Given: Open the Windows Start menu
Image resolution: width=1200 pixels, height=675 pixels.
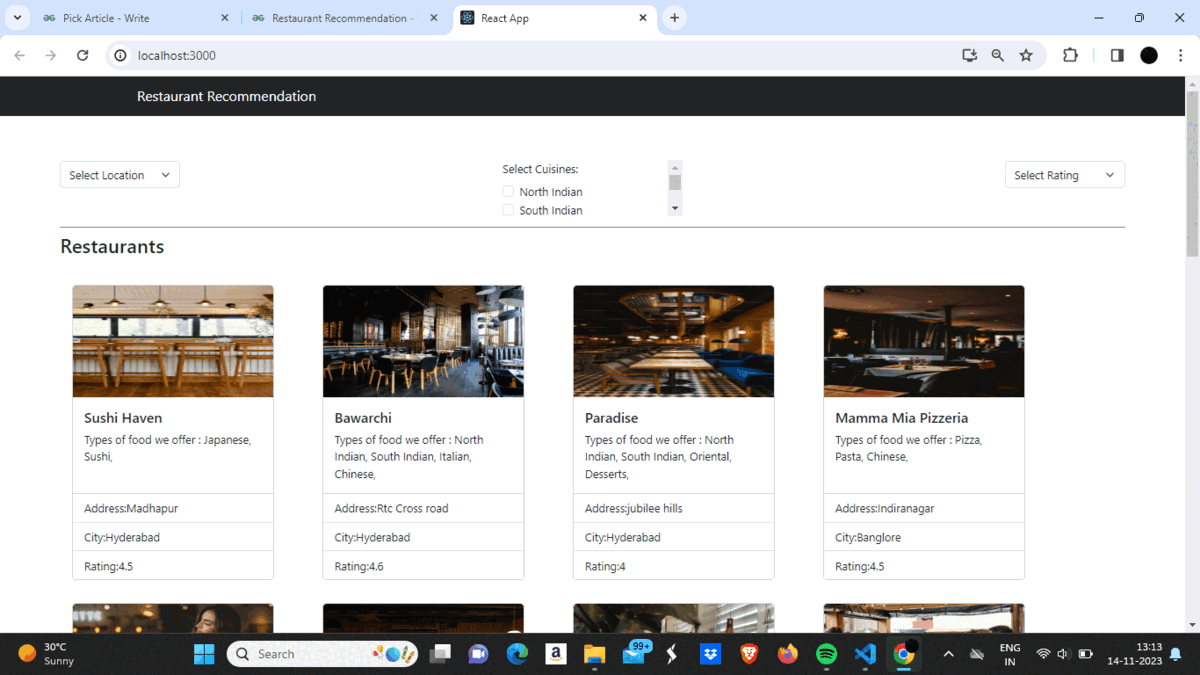Looking at the screenshot, I should click(204, 654).
